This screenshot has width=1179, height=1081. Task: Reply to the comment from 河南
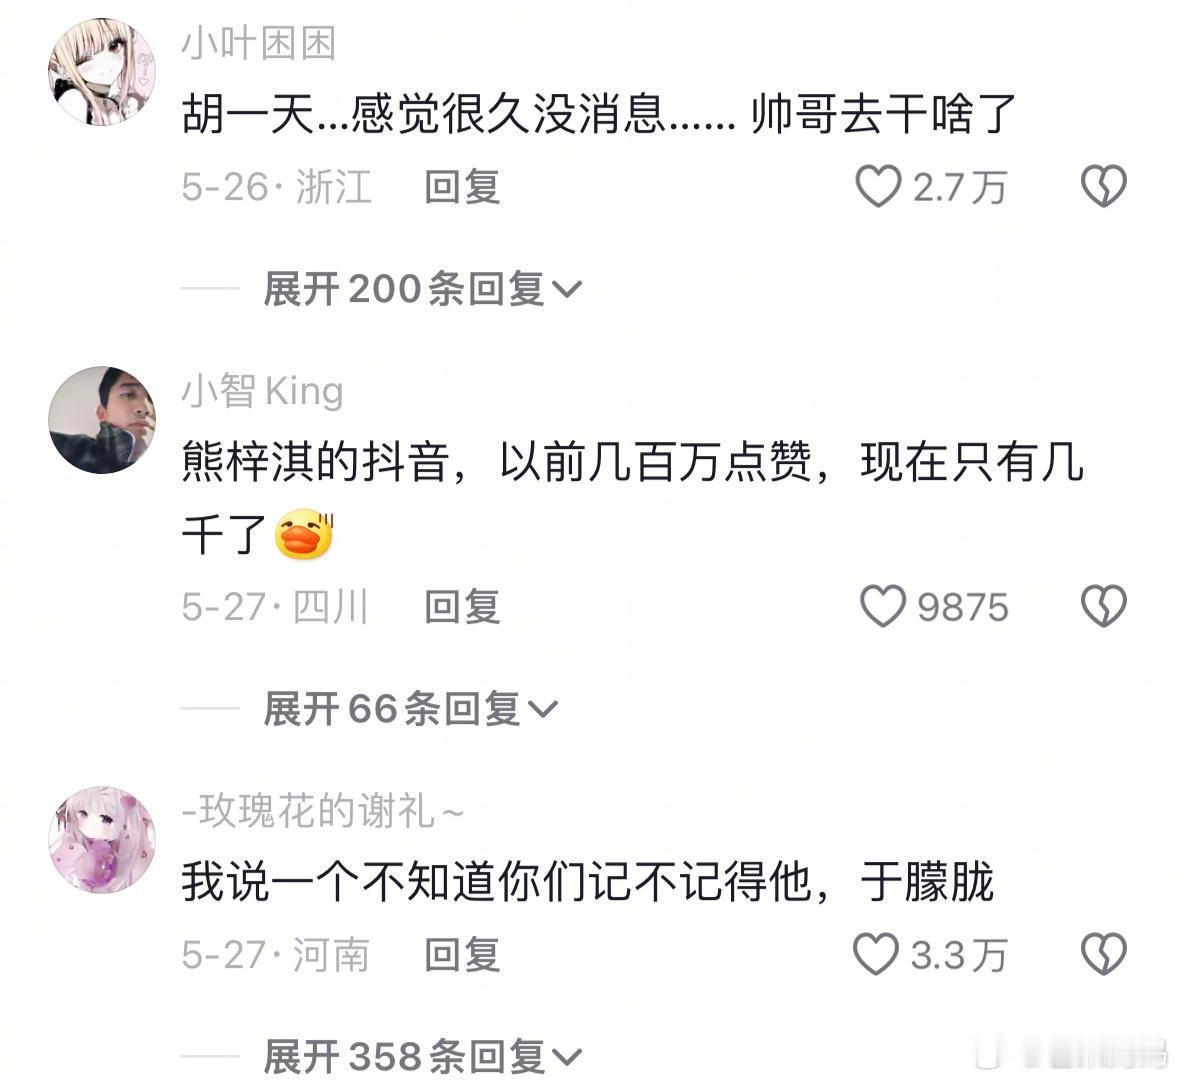tap(462, 955)
